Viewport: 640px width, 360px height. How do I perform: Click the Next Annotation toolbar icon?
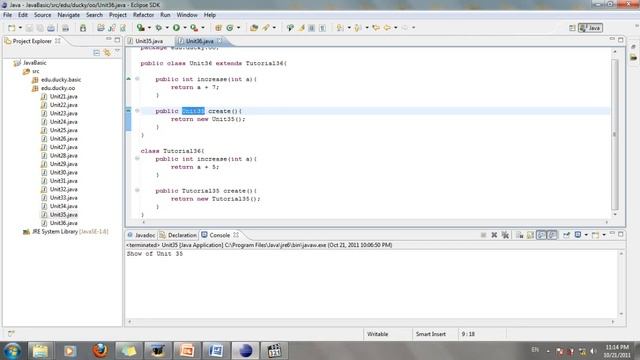[x=340, y=28]
